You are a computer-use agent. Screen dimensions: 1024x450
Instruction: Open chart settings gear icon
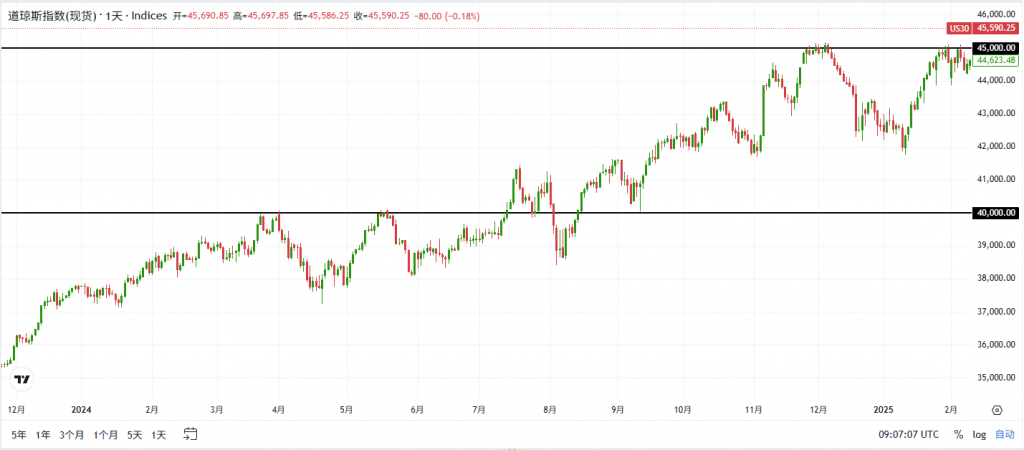(997, 410)
